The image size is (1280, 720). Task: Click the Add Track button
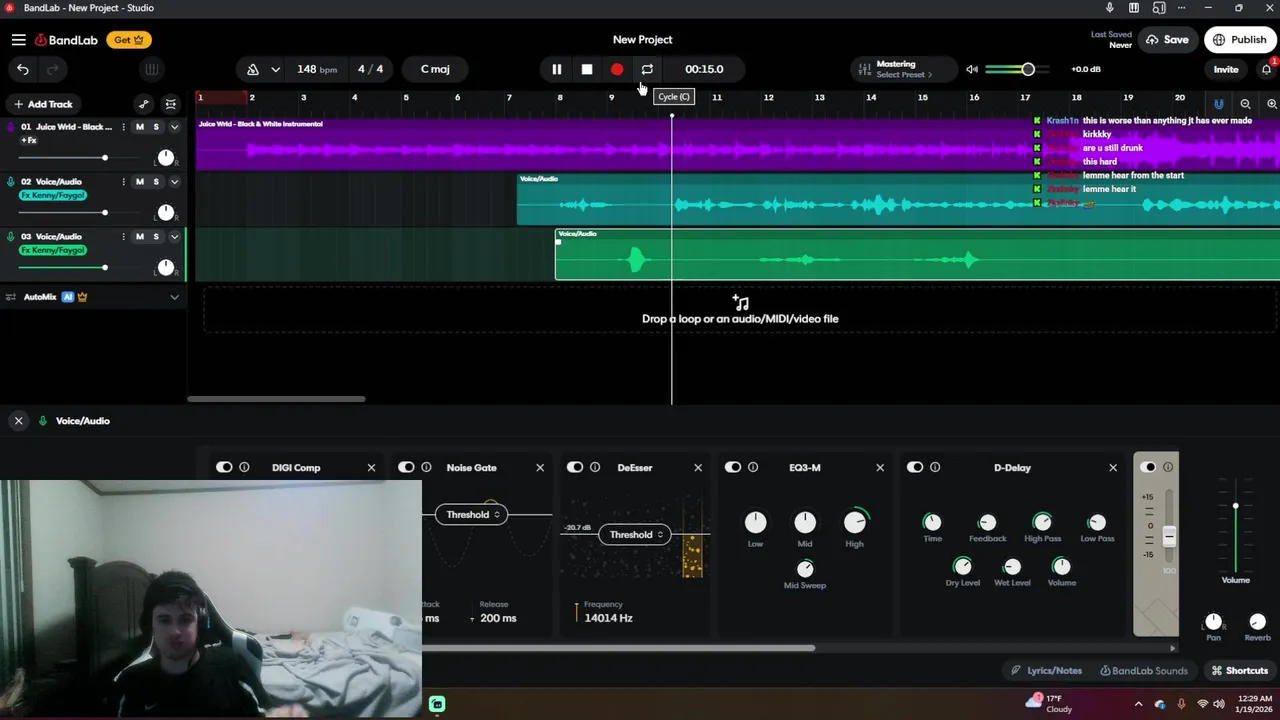(43, 104)
